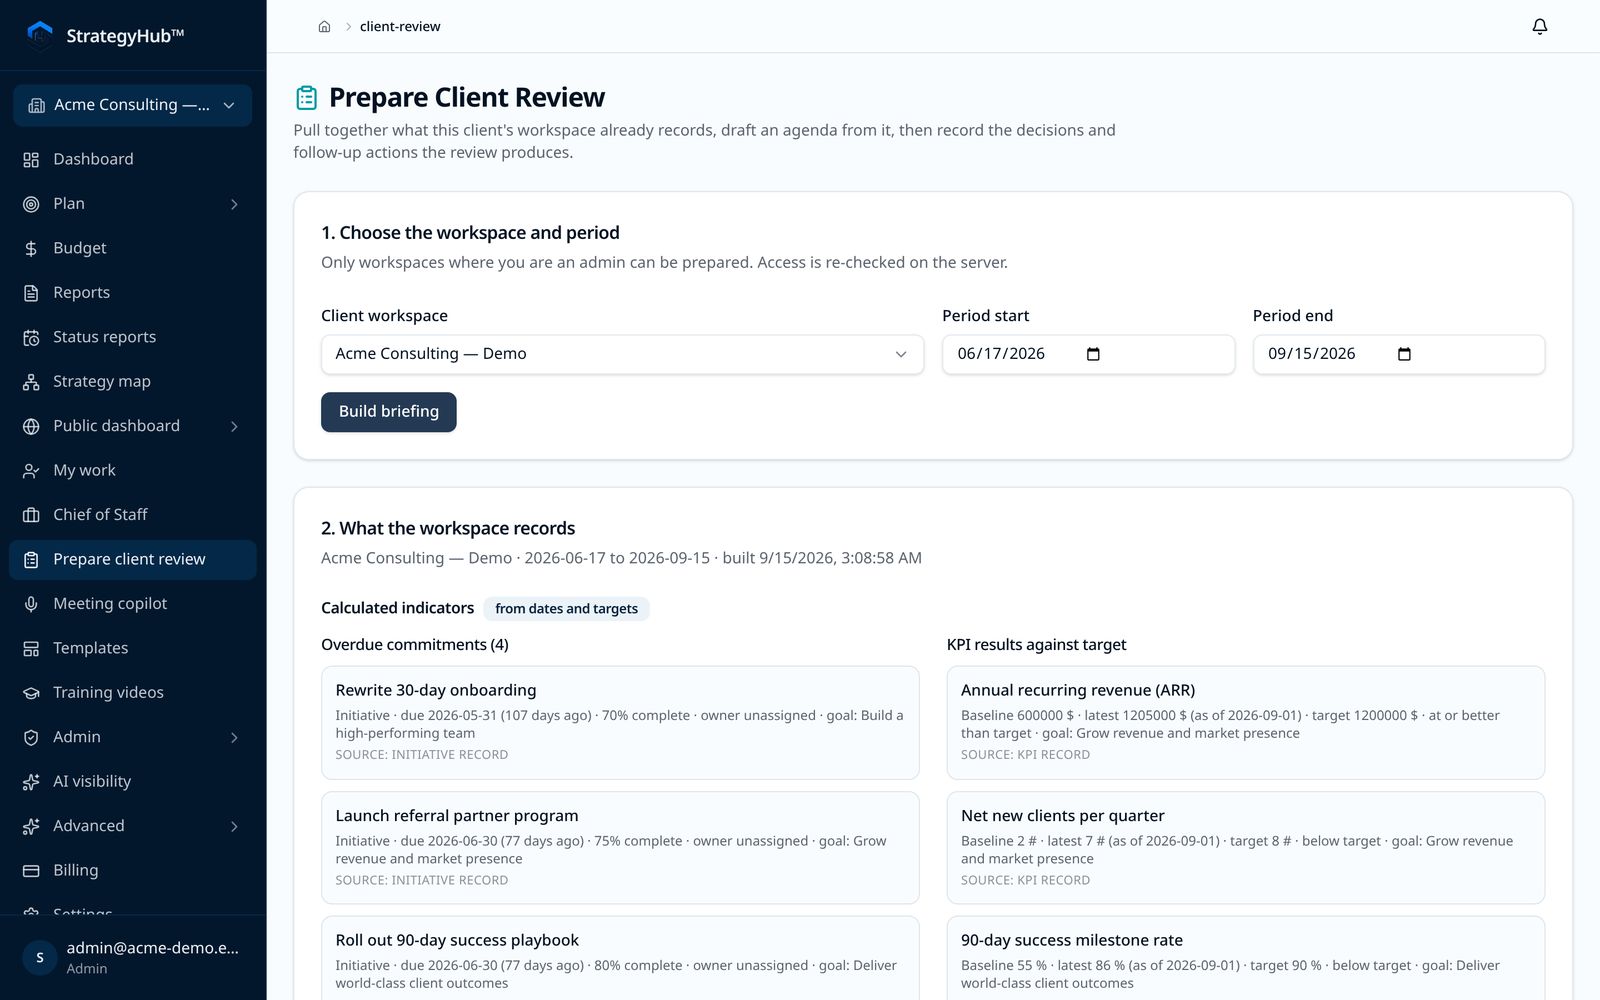The image size is (1600, 1000).
Task: Click the Annual recurring revenue (ARR) card
Action: click(1246, 723)
